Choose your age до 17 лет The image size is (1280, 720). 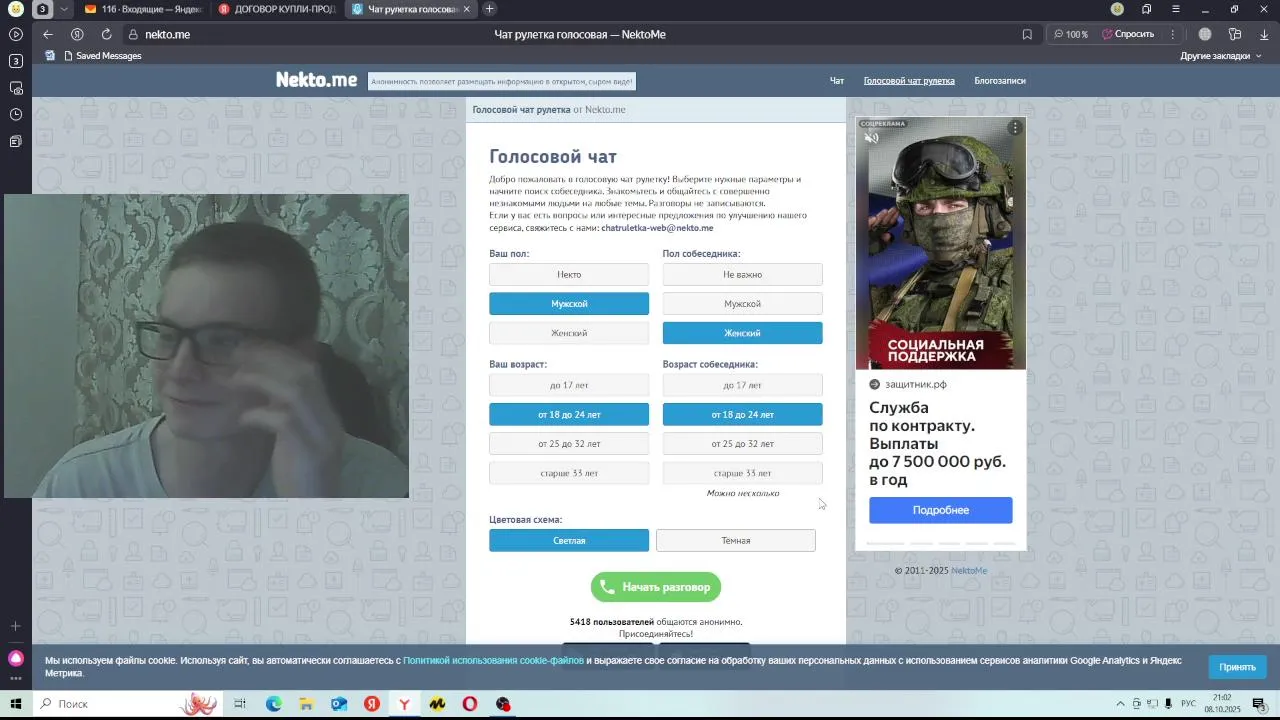tap(569, 385)
